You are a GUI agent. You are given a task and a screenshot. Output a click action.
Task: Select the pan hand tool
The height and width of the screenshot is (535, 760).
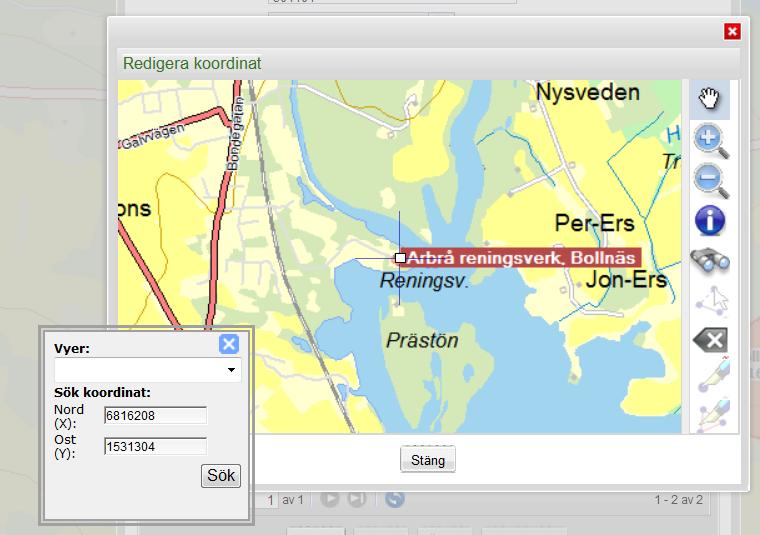(710, 99)
